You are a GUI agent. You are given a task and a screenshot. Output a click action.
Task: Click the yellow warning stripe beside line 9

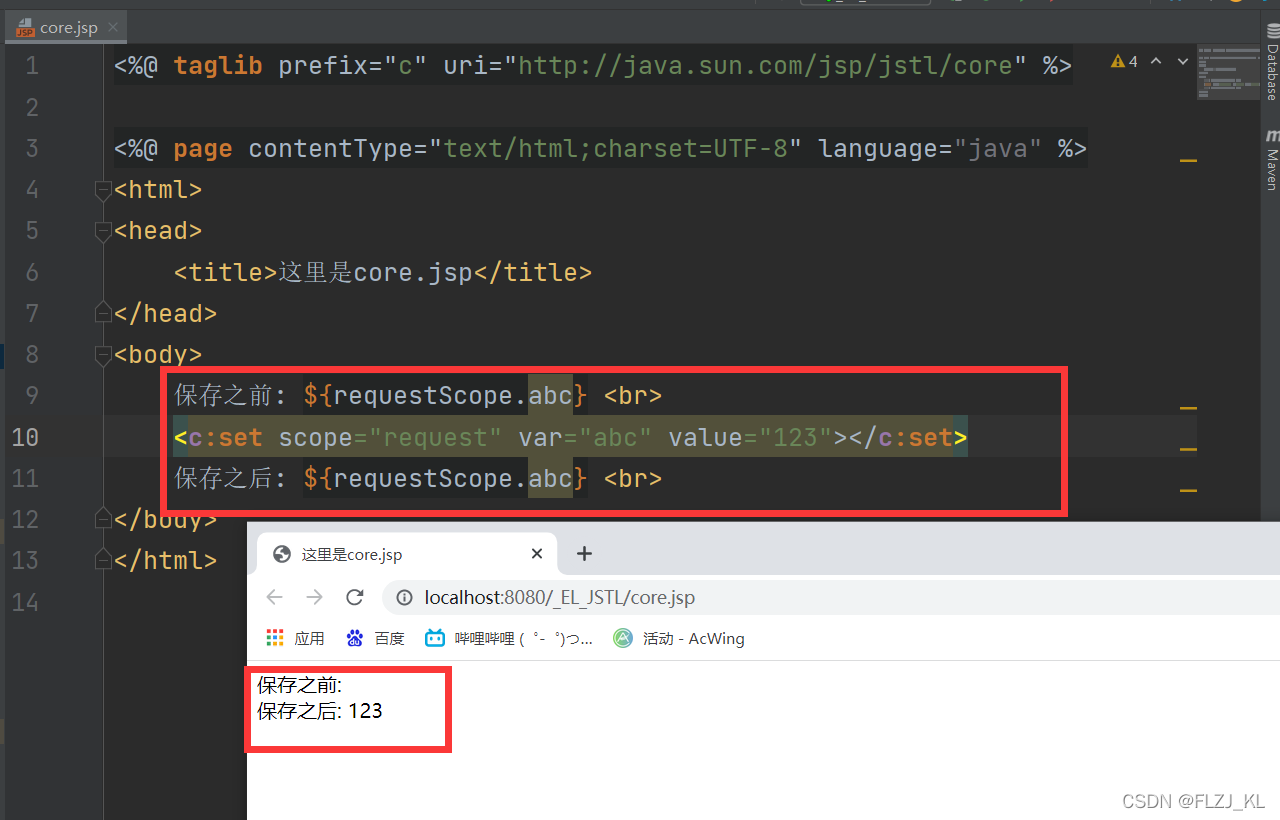(1188, 408)
